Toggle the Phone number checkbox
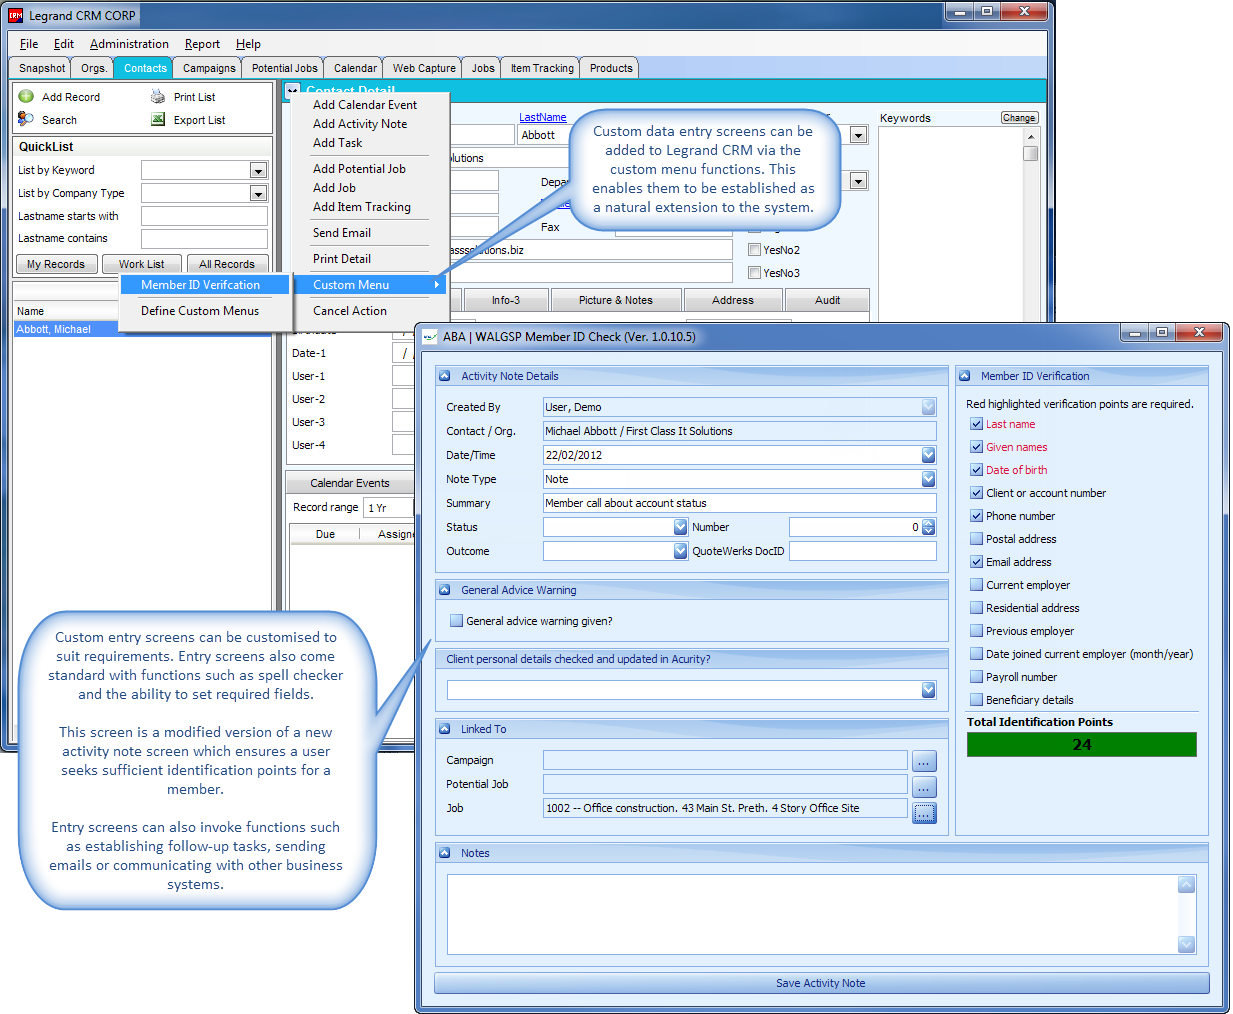Viewport: 1233px width, 1014px height. pyautogui.click(x=976, y=516)
